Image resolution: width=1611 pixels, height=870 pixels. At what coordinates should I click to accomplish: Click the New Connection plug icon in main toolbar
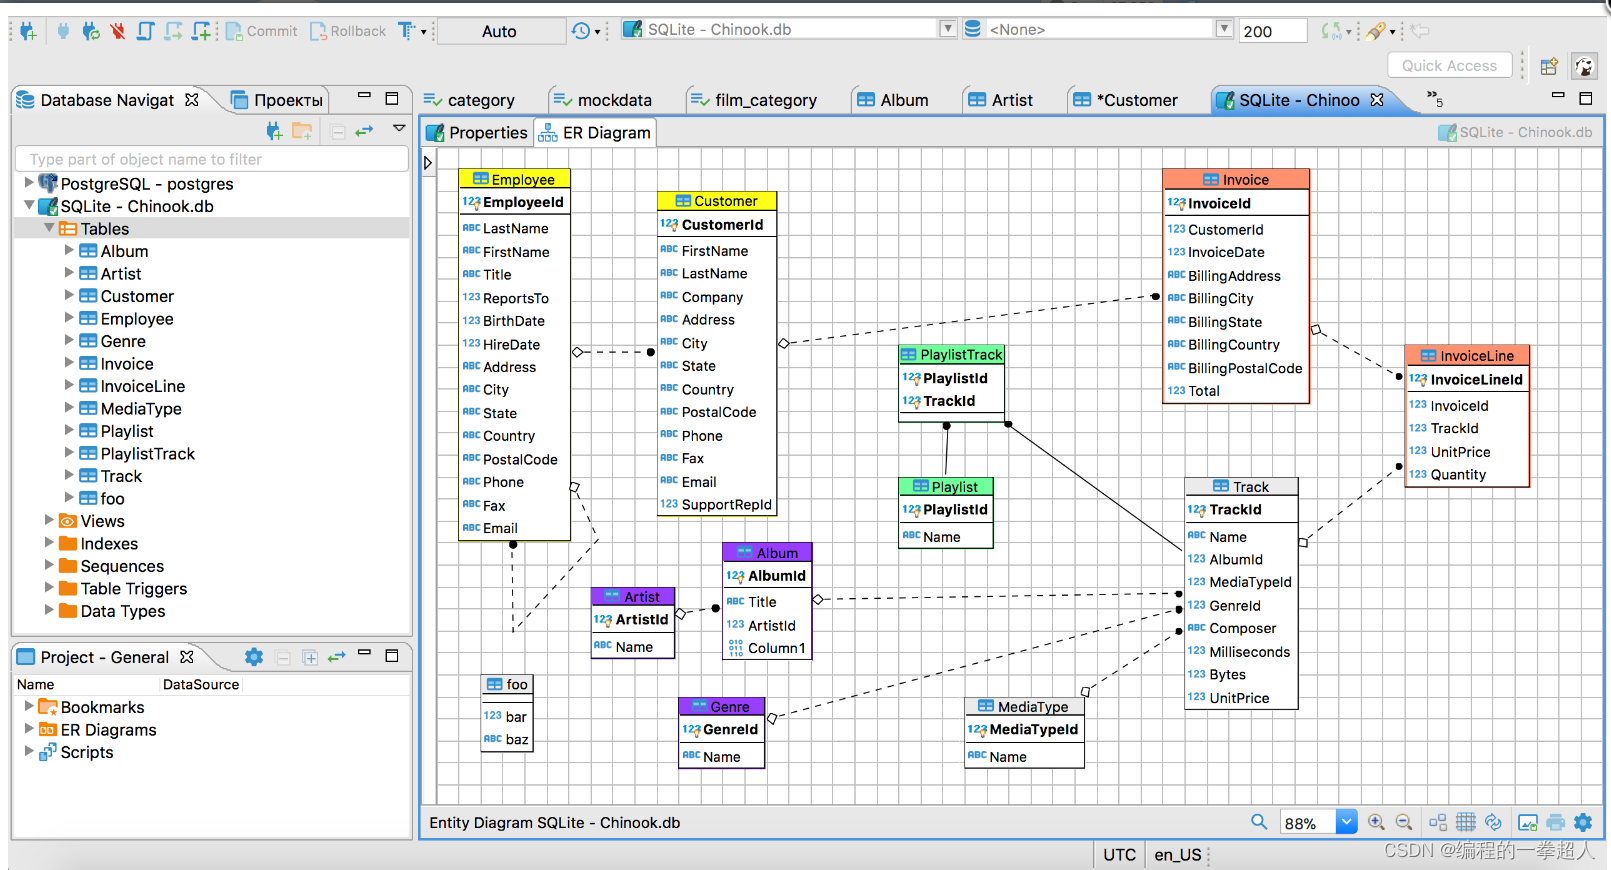28,31
